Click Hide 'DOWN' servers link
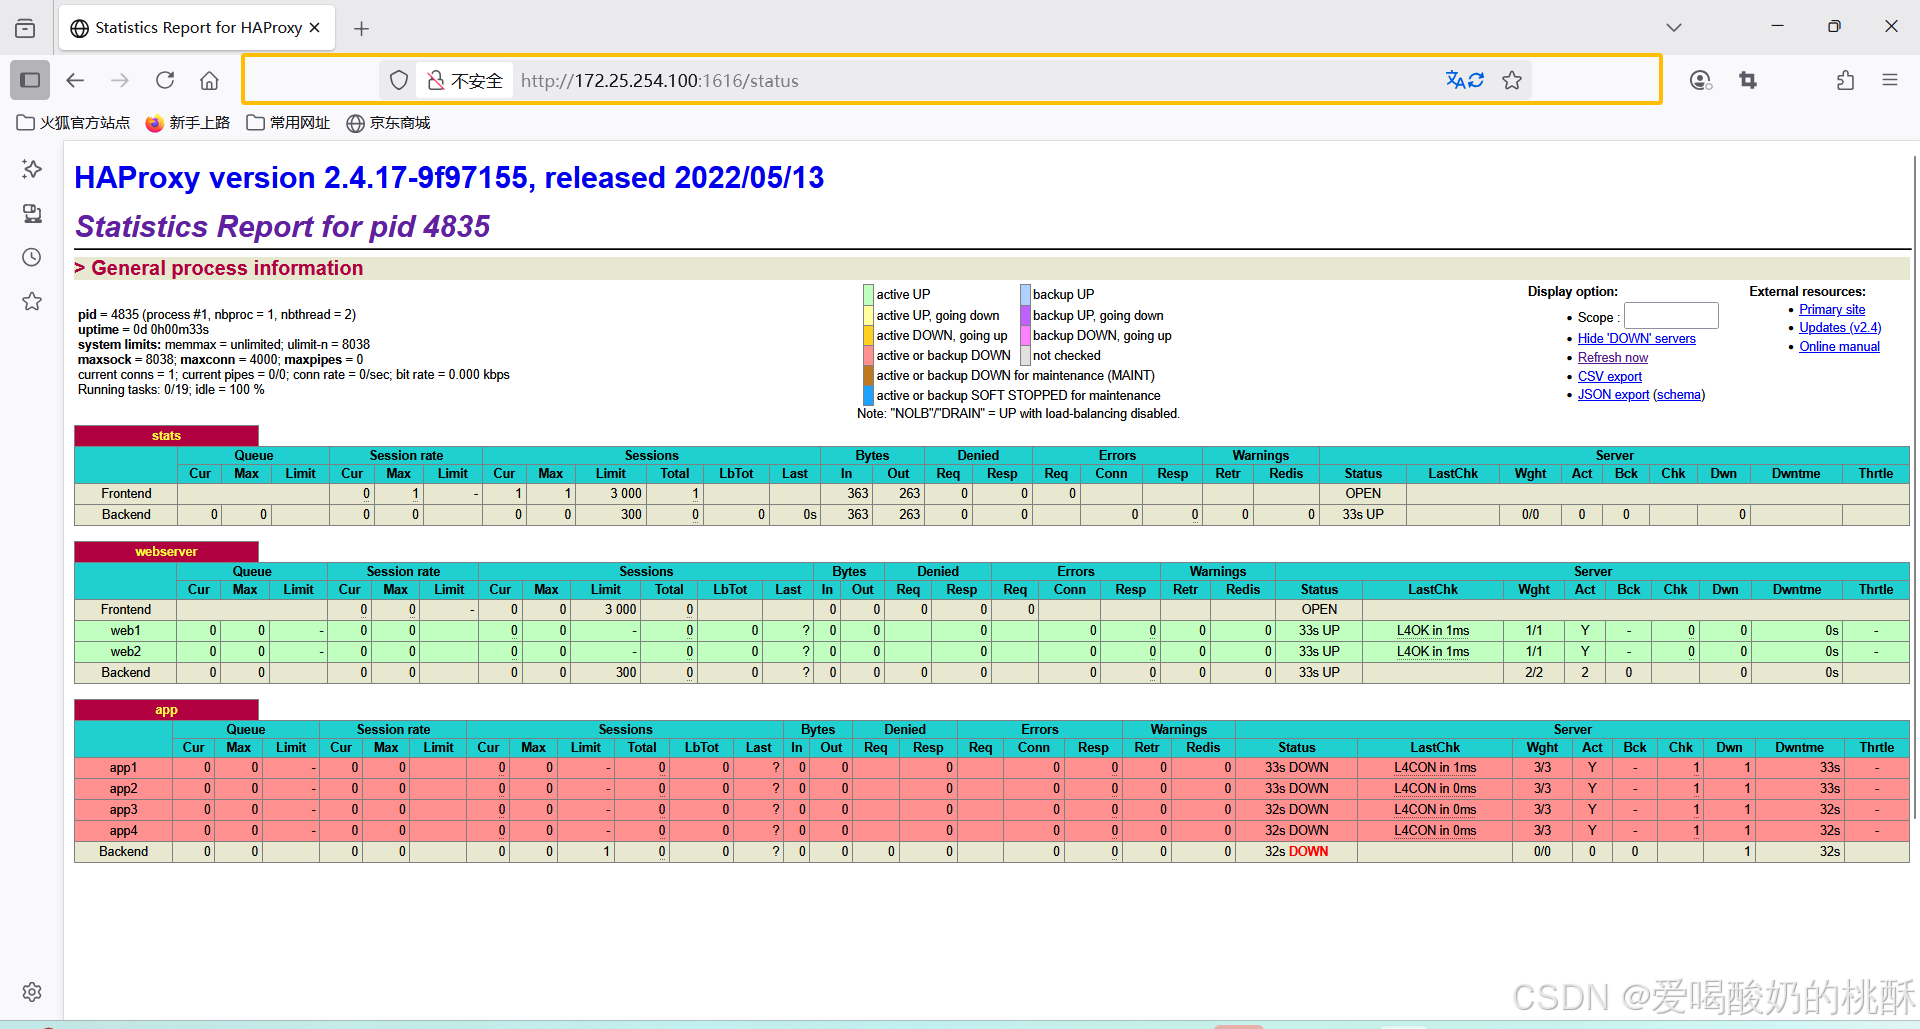1920x1029 pixels. click(x=1636, y=339)
